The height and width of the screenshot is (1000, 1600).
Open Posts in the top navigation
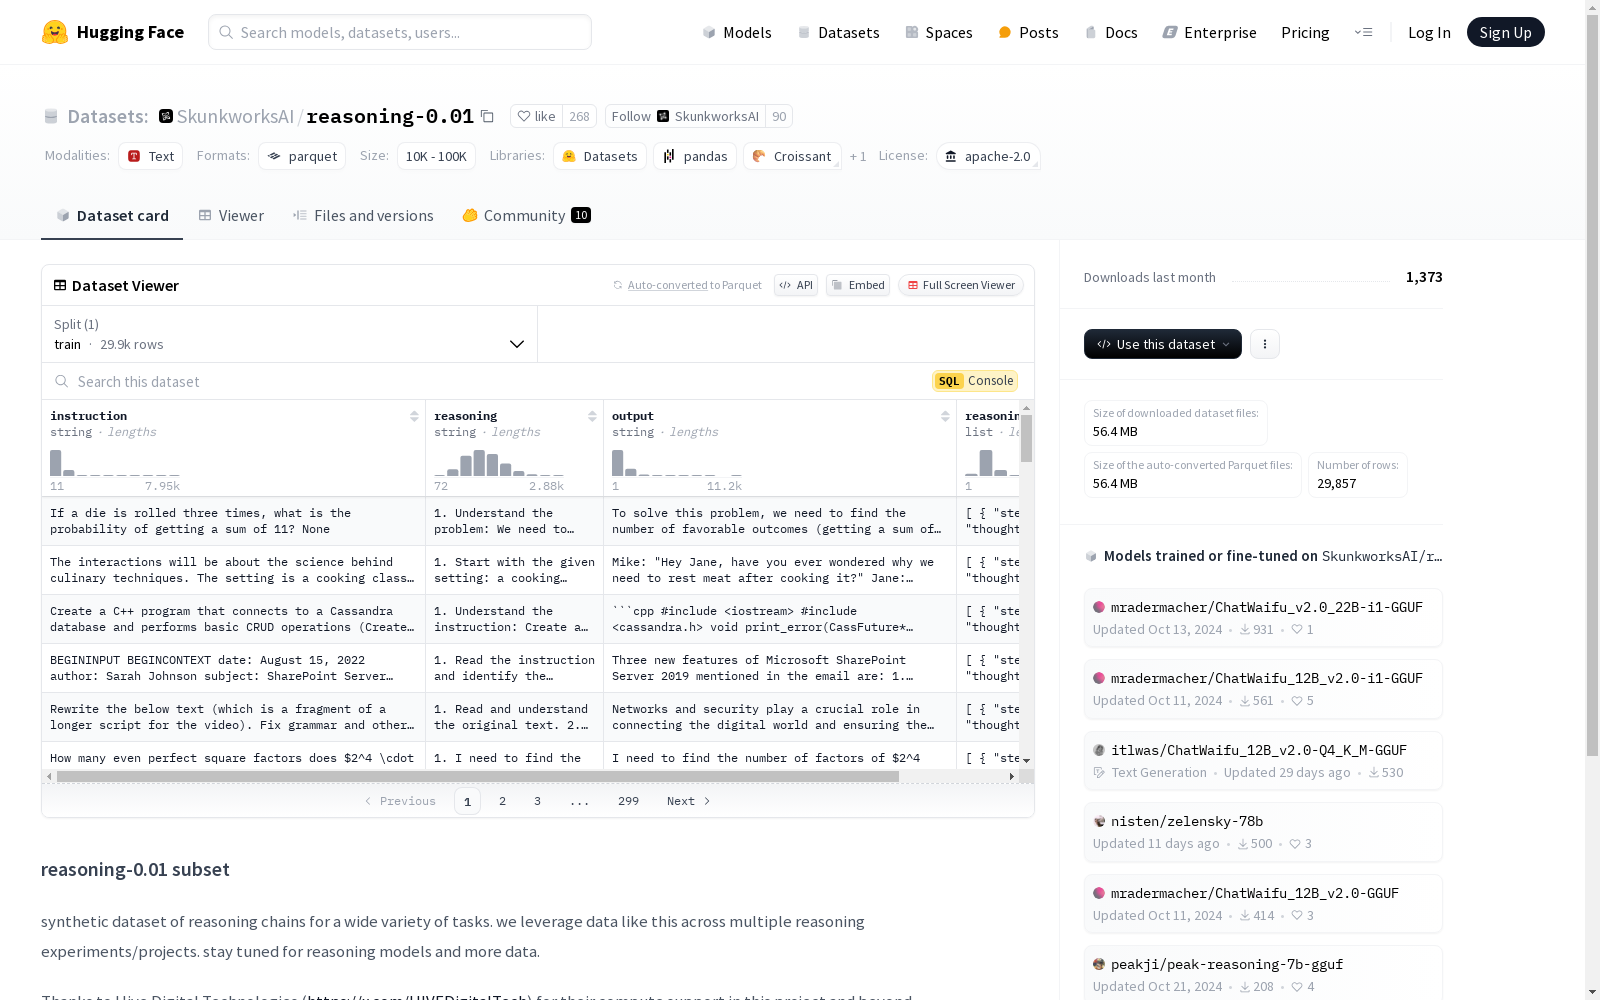click(1028, 32)
